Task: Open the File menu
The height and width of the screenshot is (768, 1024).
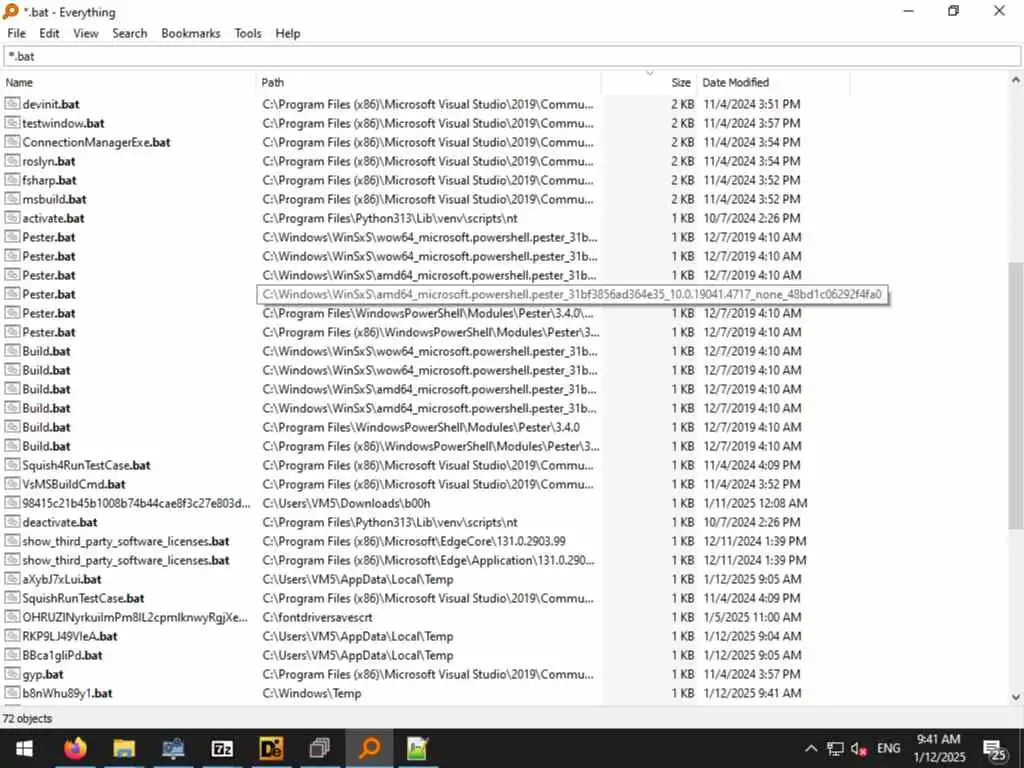Action: pyautogui.click(x=16, y=33)
